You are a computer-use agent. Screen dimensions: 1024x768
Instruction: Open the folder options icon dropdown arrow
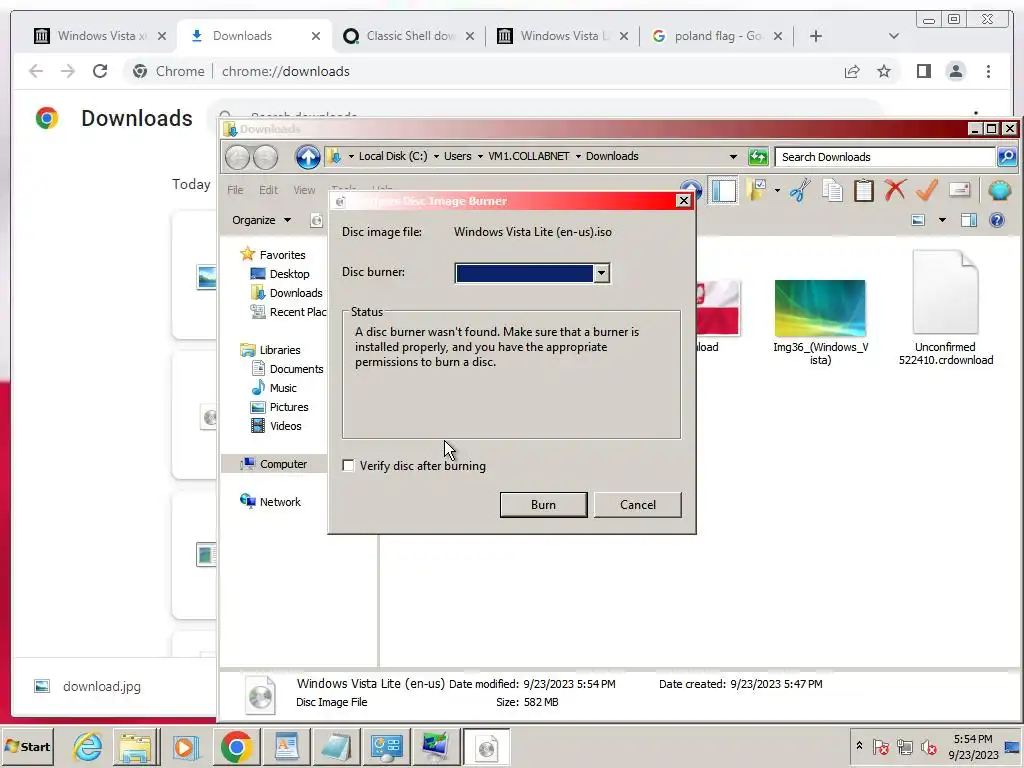777,191
